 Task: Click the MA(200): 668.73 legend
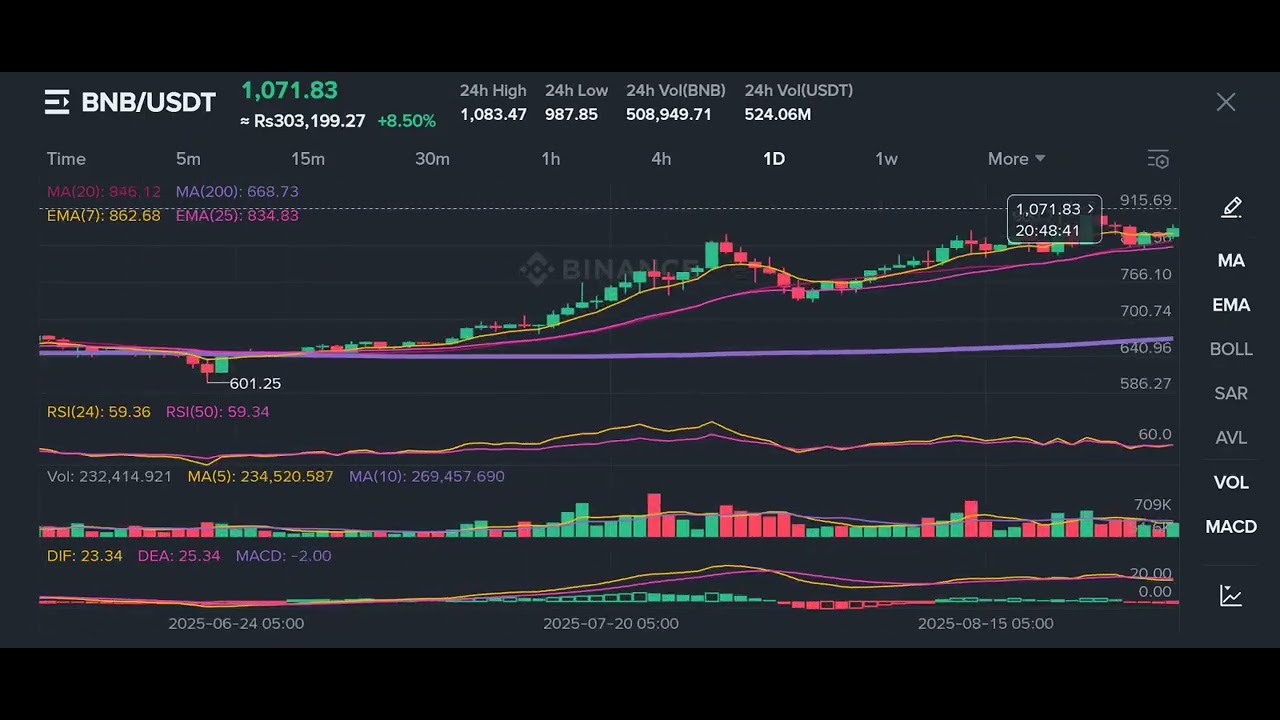point(237,191)
